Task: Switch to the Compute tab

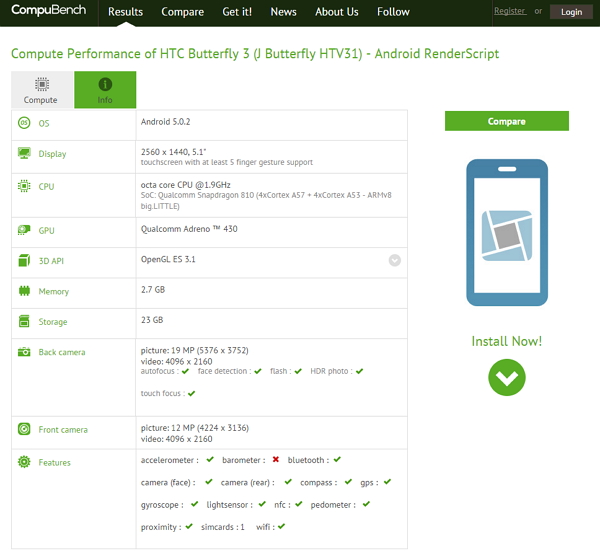Action: [41, 90]
